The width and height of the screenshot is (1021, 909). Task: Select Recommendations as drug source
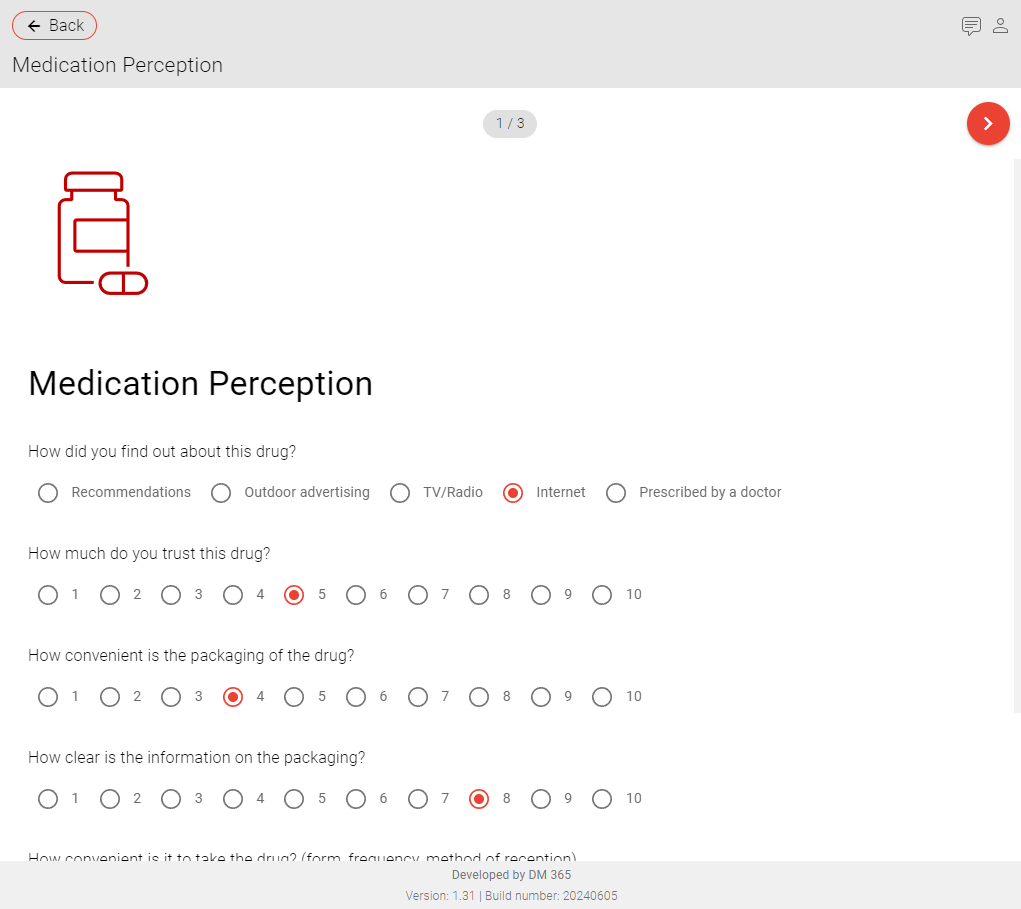click(x=48, y=493)
